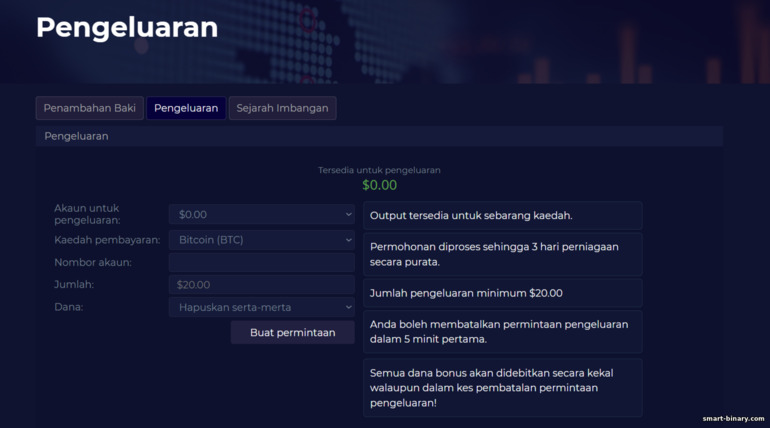Click the Dana label
This screenshot has width=770, height=428.
68,307
